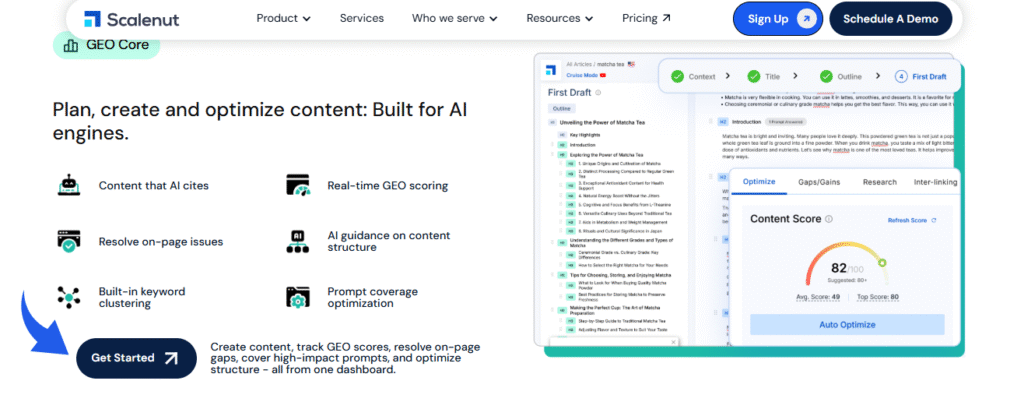Click the Content Score info icon
1024x402 pixels.
point(829,219)
